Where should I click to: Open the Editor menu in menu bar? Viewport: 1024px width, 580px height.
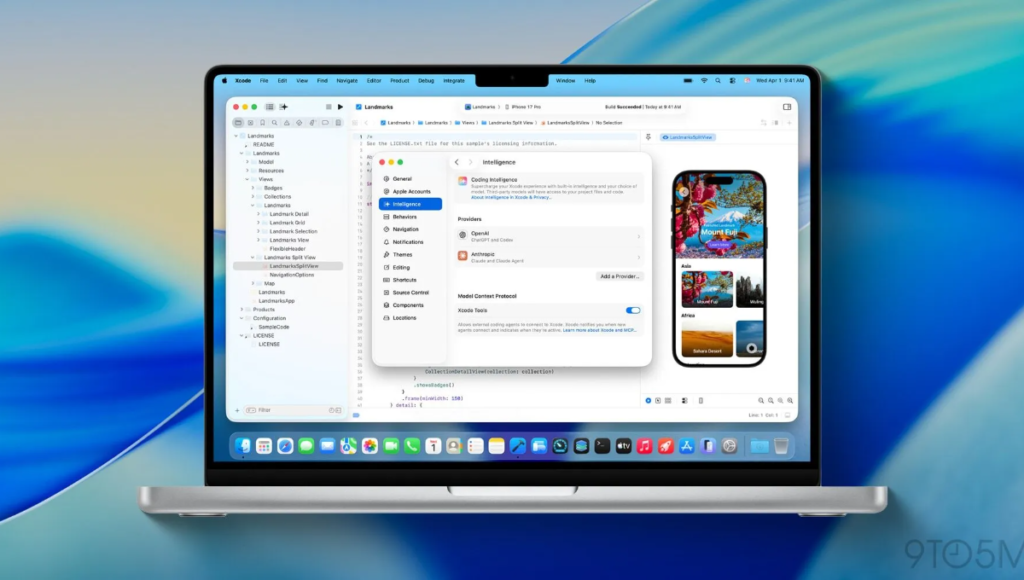pyautogui.click(x=374, y=80)
